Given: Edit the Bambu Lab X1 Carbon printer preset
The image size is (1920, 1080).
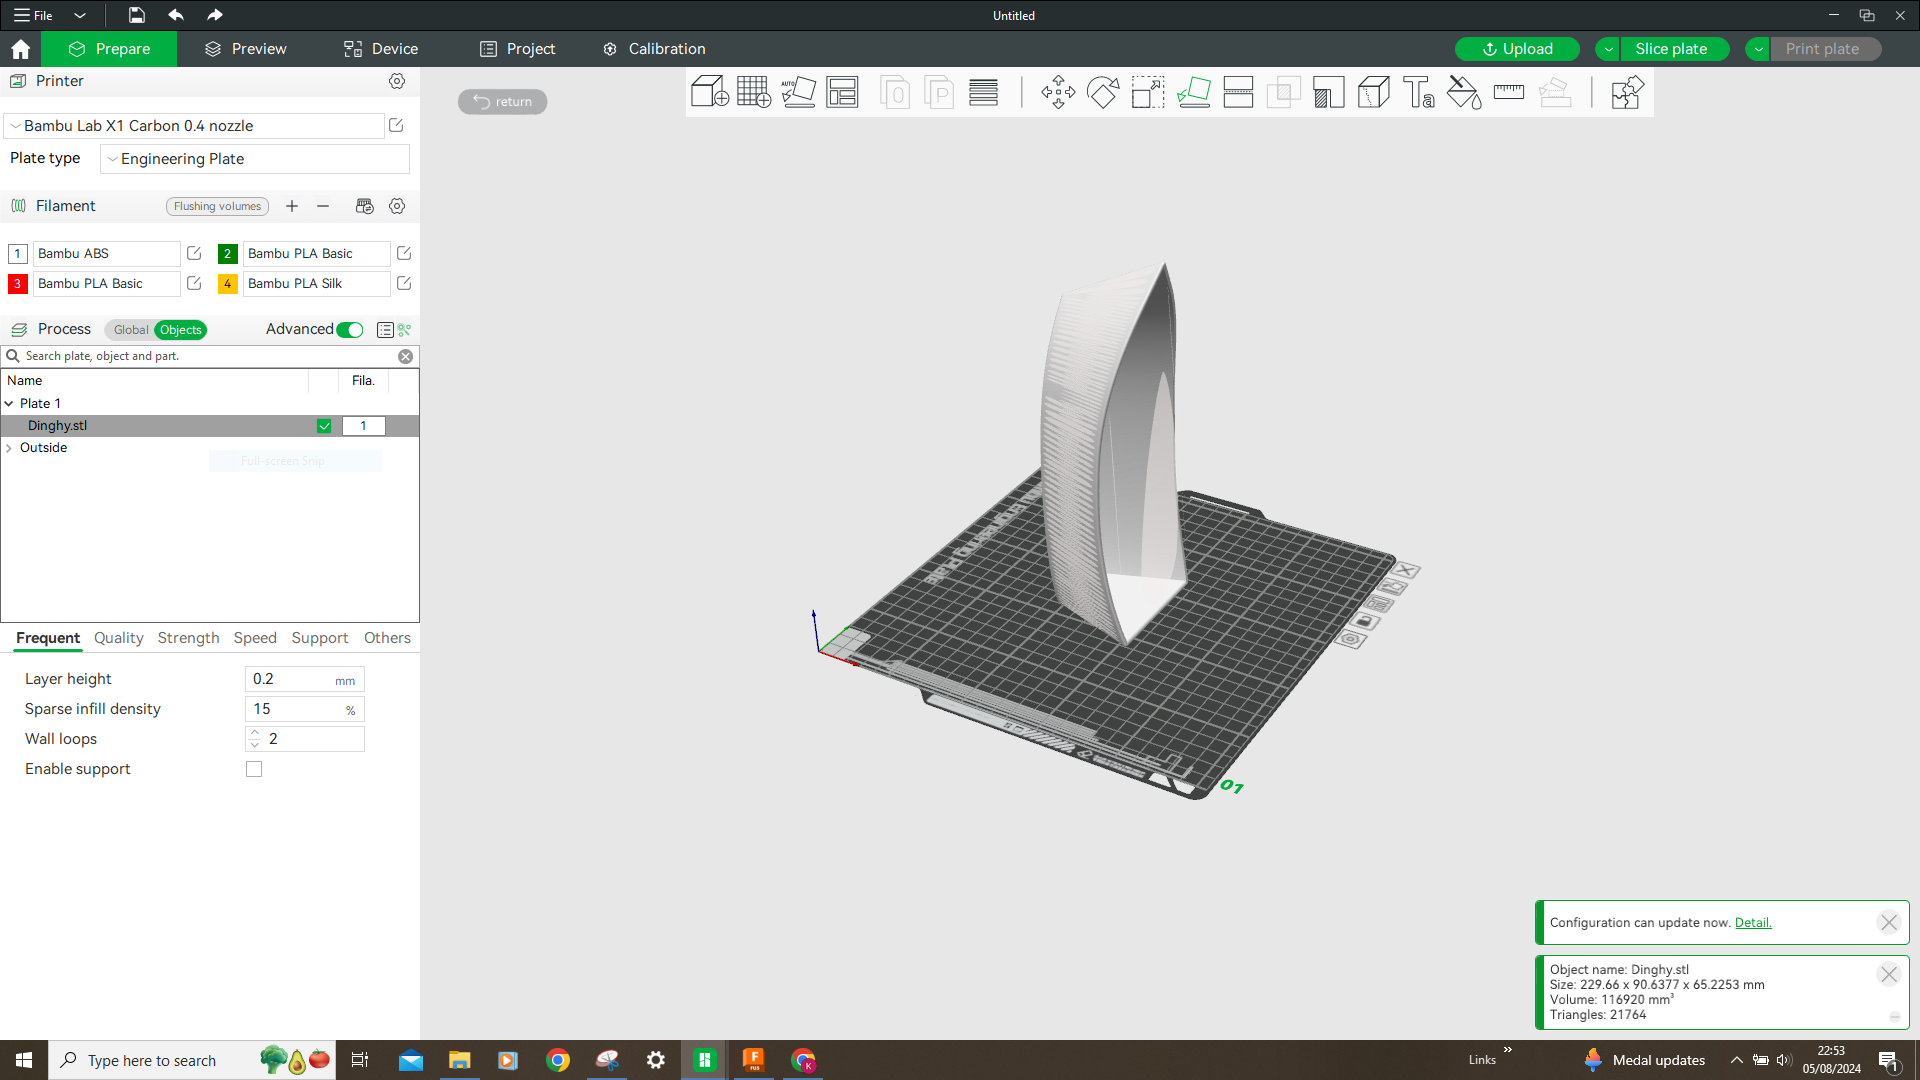Looking at the screenshot, I should pyautogui.click(x=396, y=125).
